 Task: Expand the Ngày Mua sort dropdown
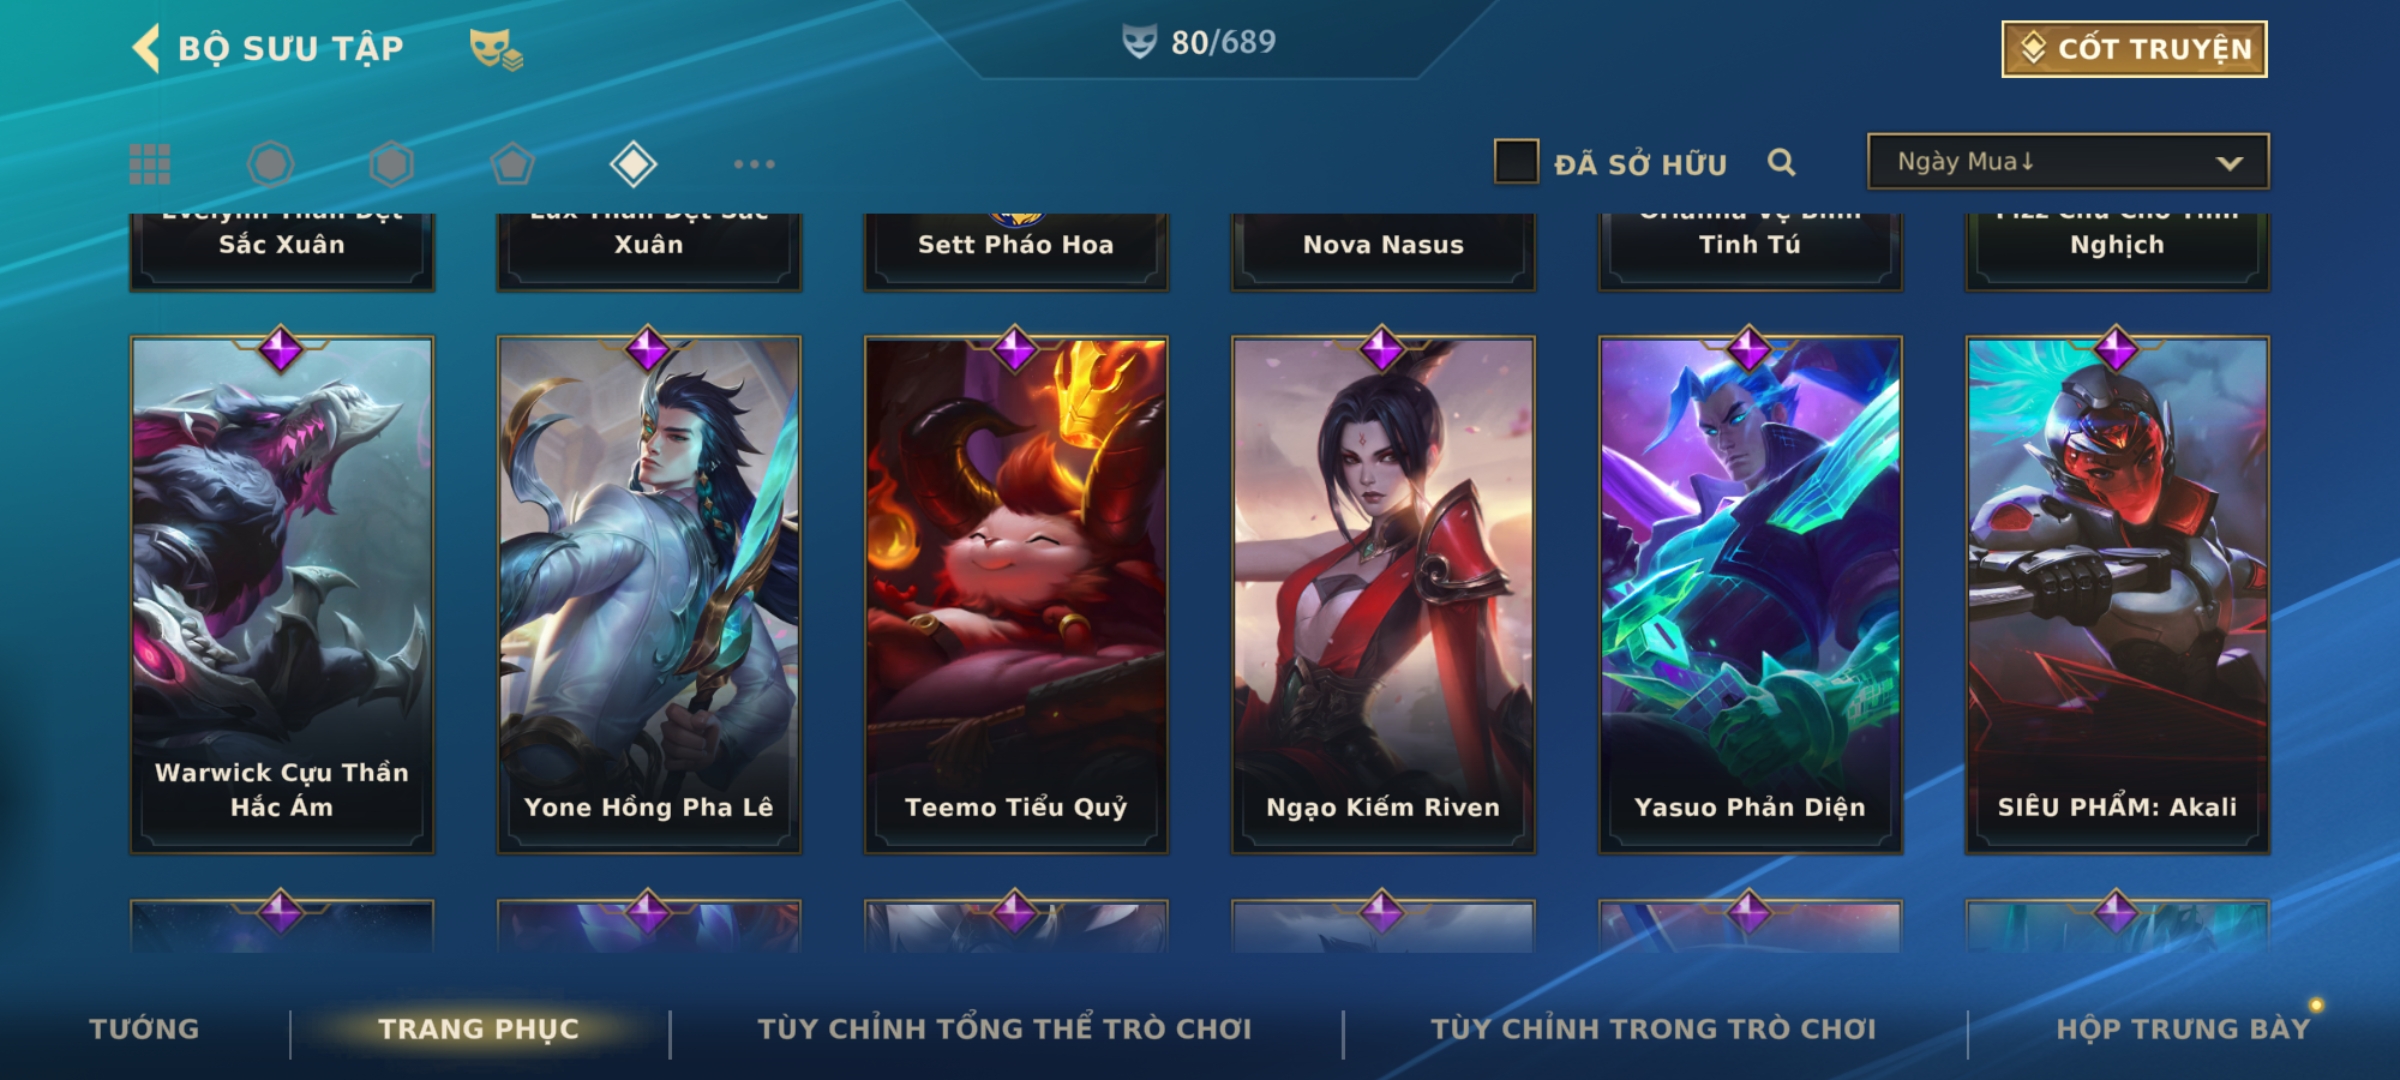pyautogui.click(x=2068, y=161)
